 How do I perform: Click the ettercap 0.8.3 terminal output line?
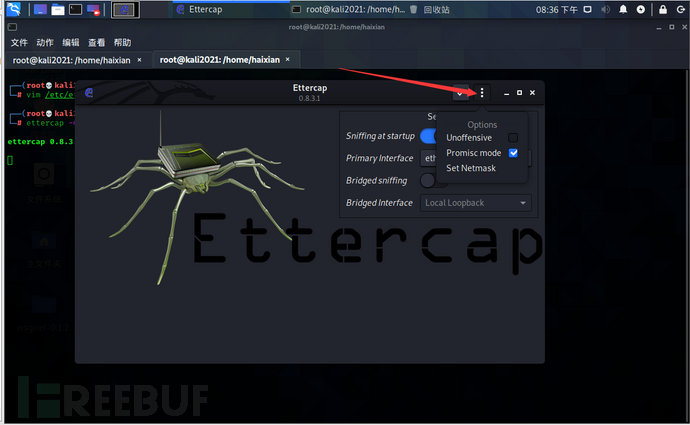(40, 142)
